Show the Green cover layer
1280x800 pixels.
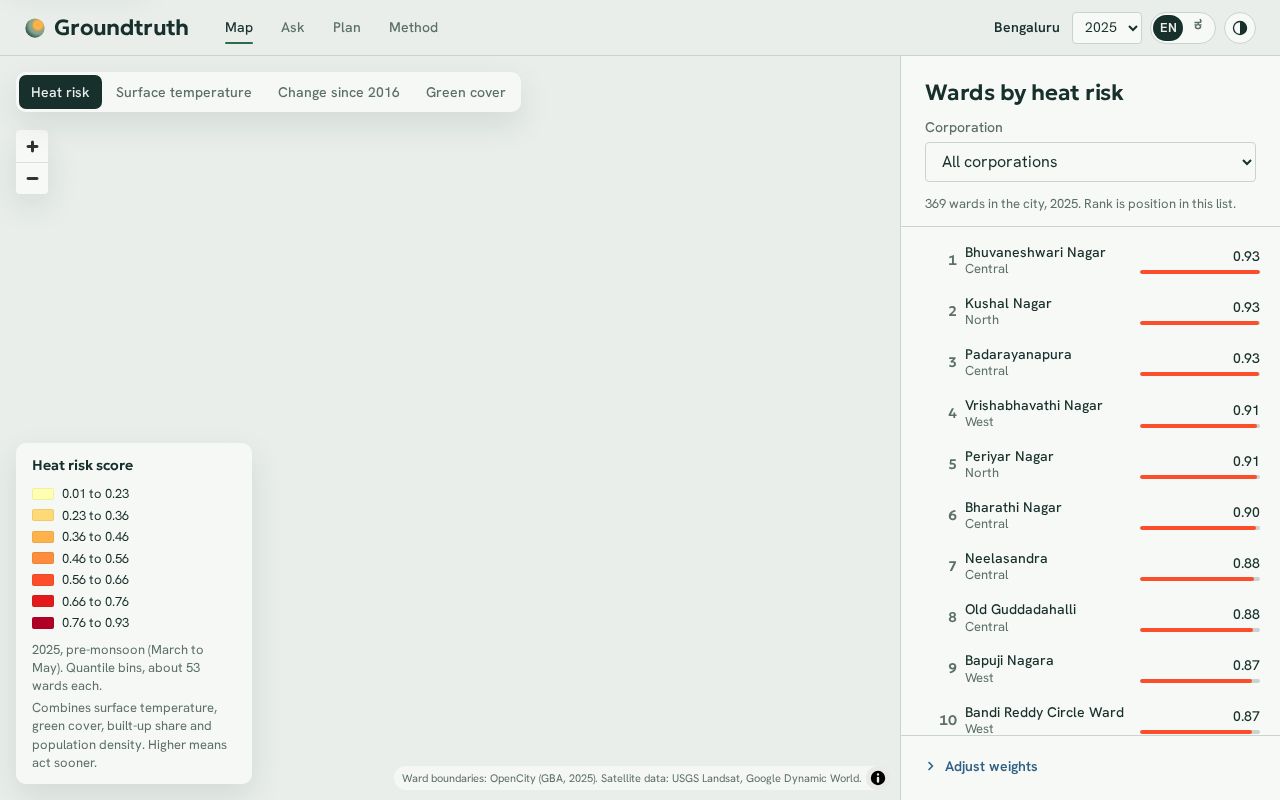(x=466, y=92)
